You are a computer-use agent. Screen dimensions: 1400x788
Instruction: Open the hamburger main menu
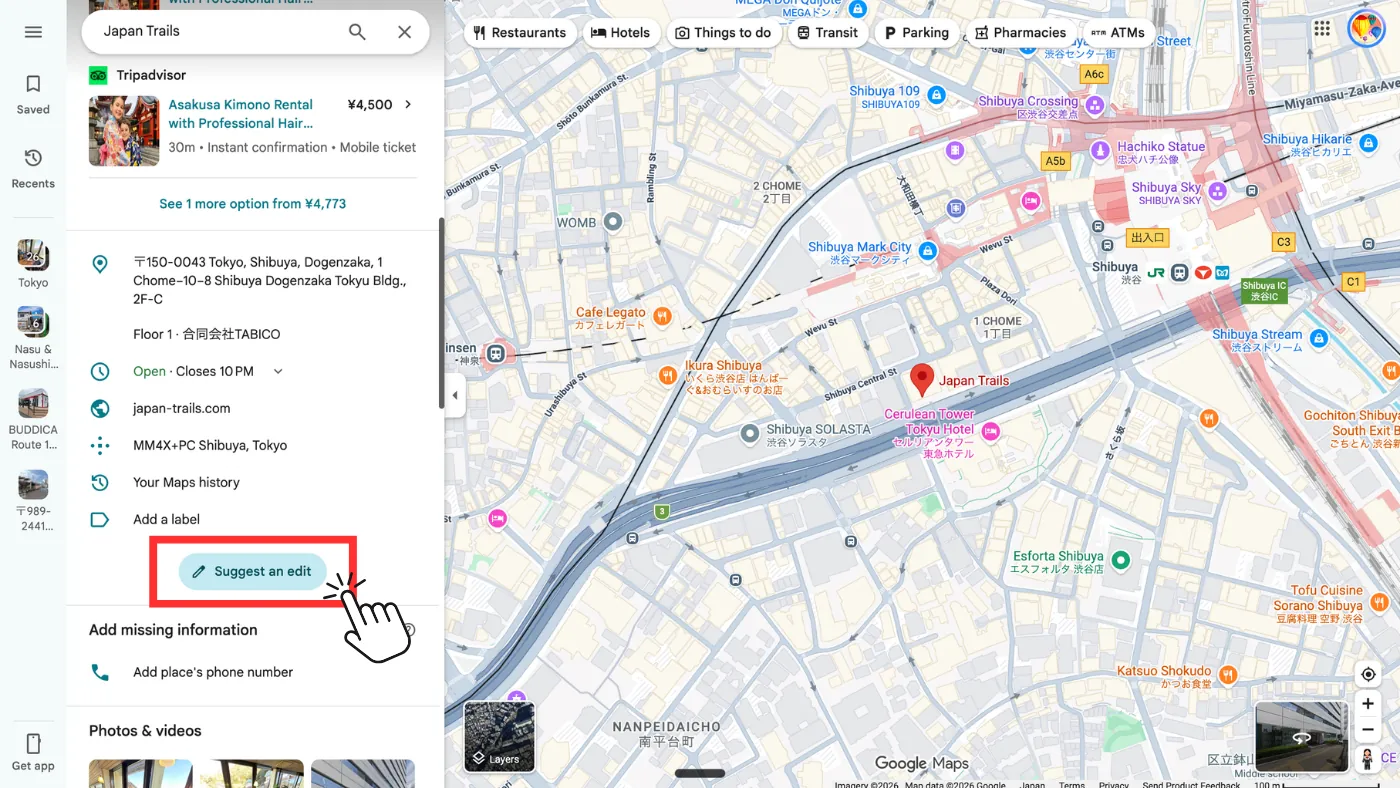pos(33,32)
